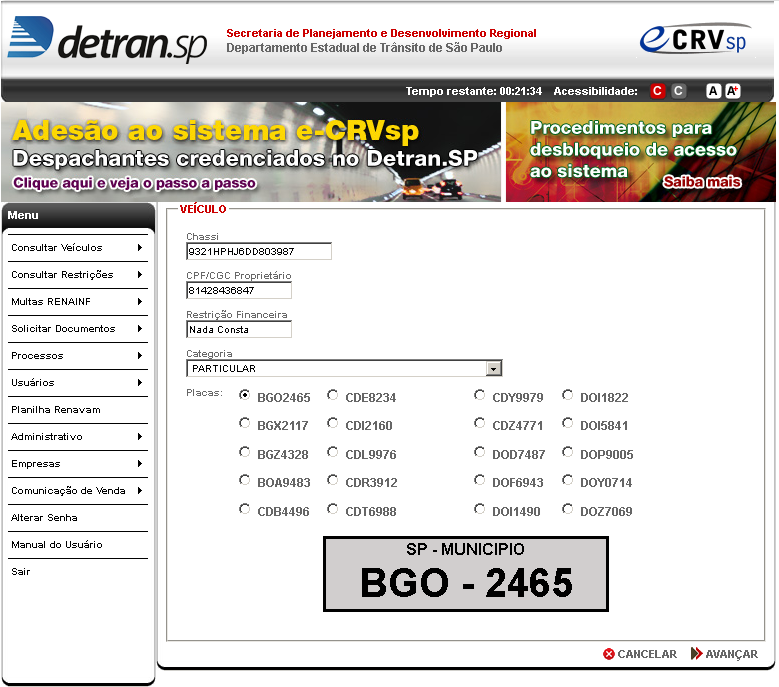Click the Tempo restante timer text
This screenshot has height=687, width=779.
coord(473,91)
